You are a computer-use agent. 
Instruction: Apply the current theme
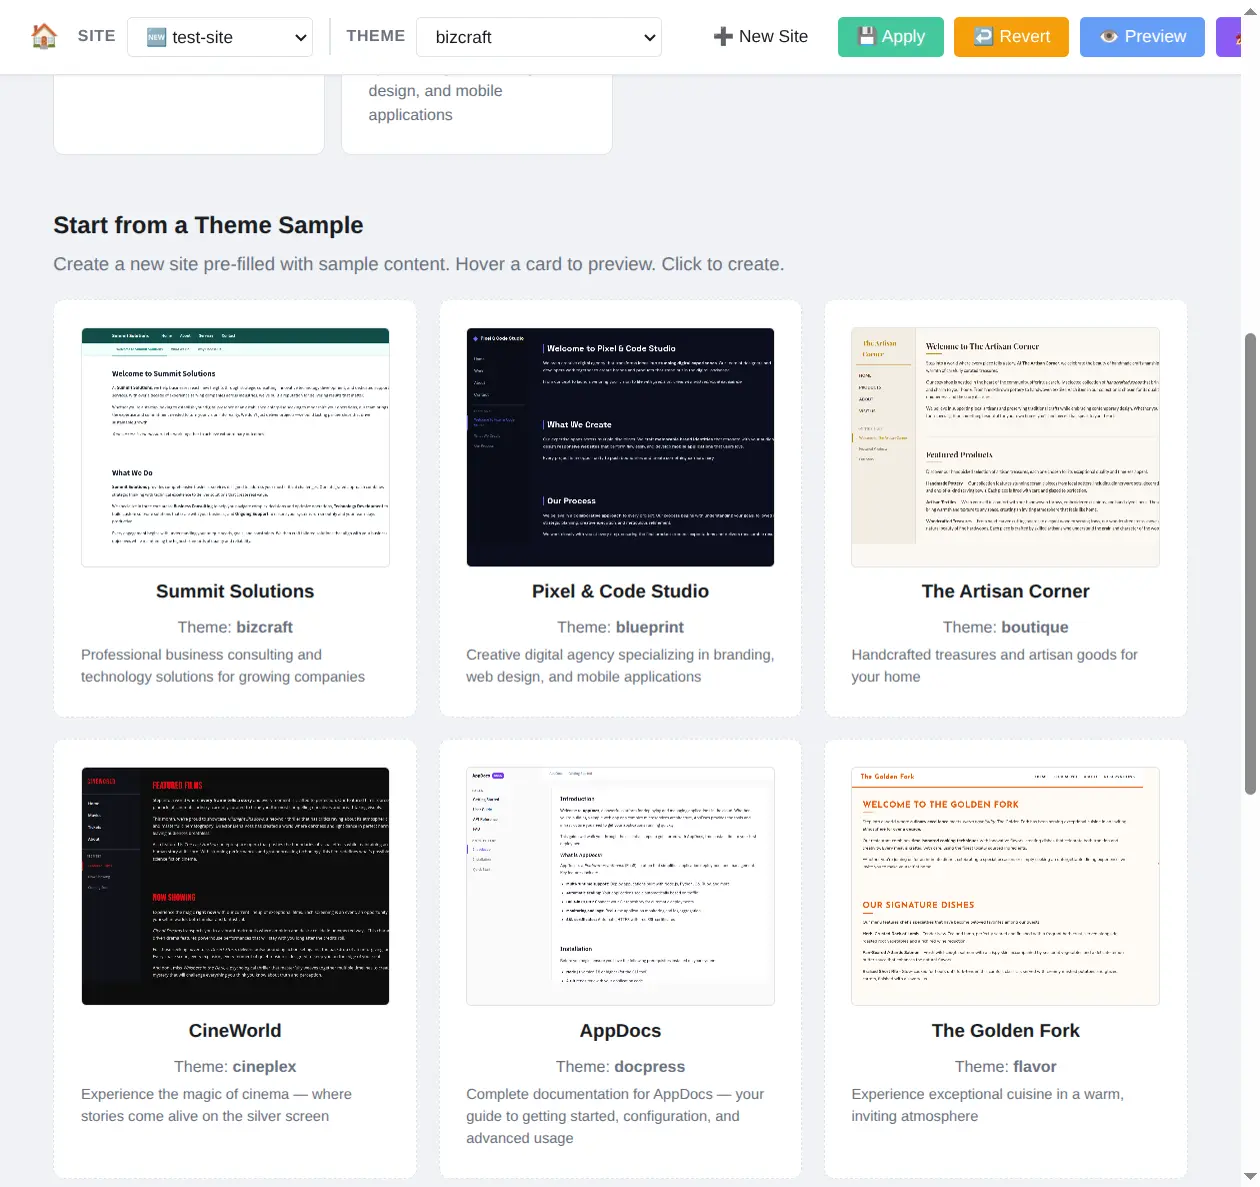tap(890, 36)
